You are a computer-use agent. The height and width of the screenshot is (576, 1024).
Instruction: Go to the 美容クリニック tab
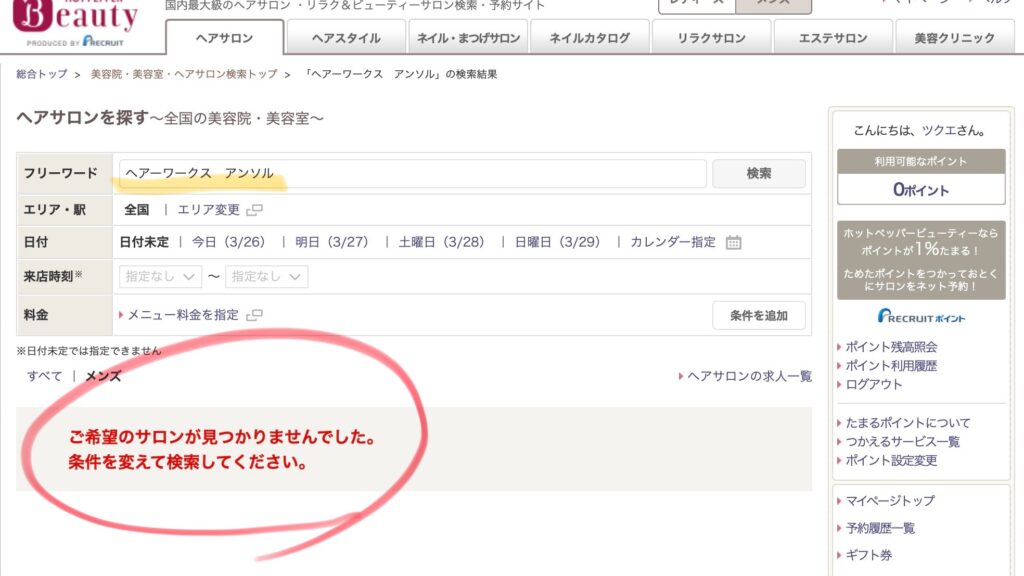[954, 38]
